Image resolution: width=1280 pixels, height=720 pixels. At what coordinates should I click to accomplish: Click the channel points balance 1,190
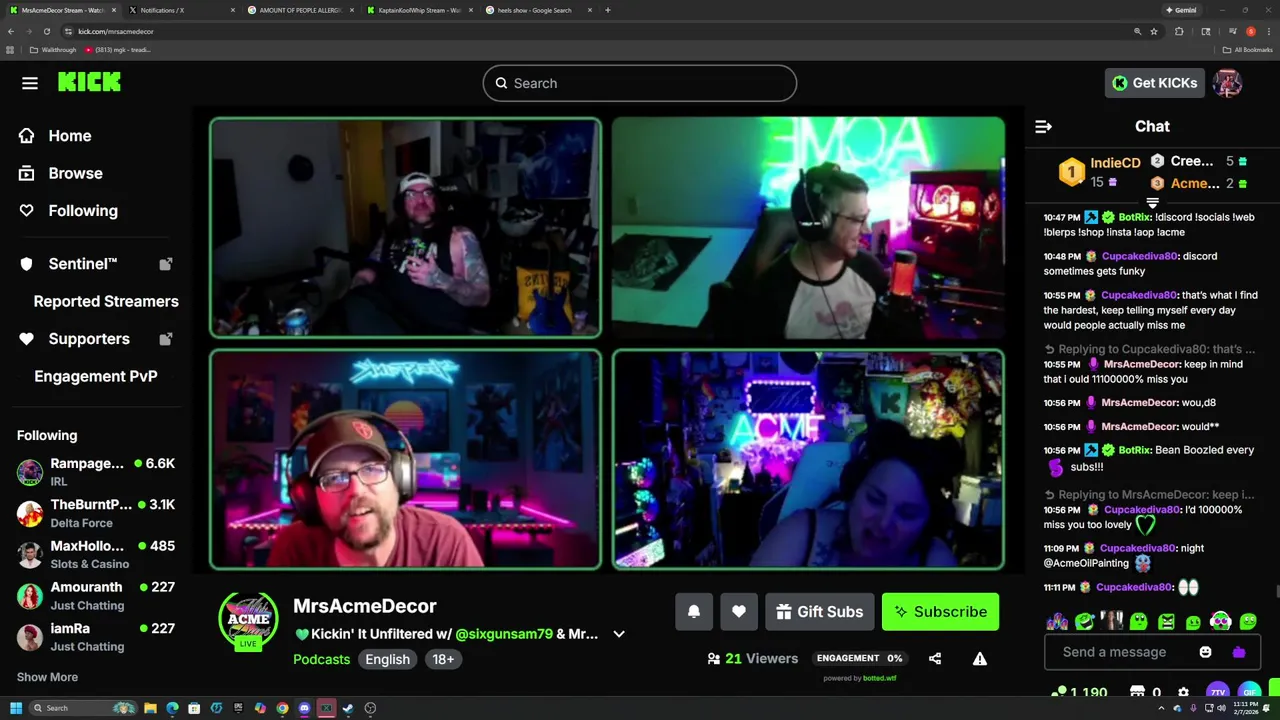tap(1080, 692)
